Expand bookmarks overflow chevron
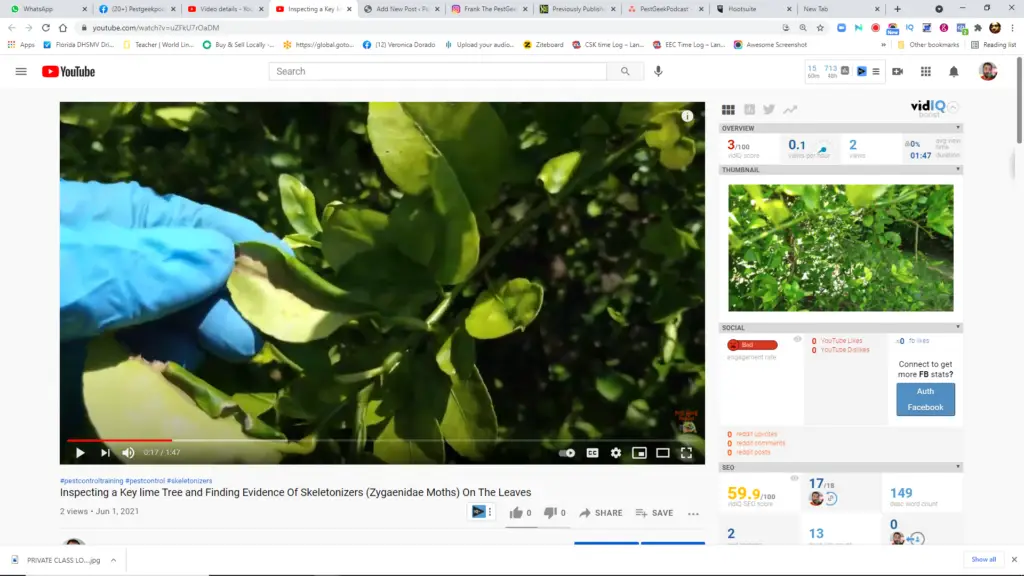 coord(883,44)
